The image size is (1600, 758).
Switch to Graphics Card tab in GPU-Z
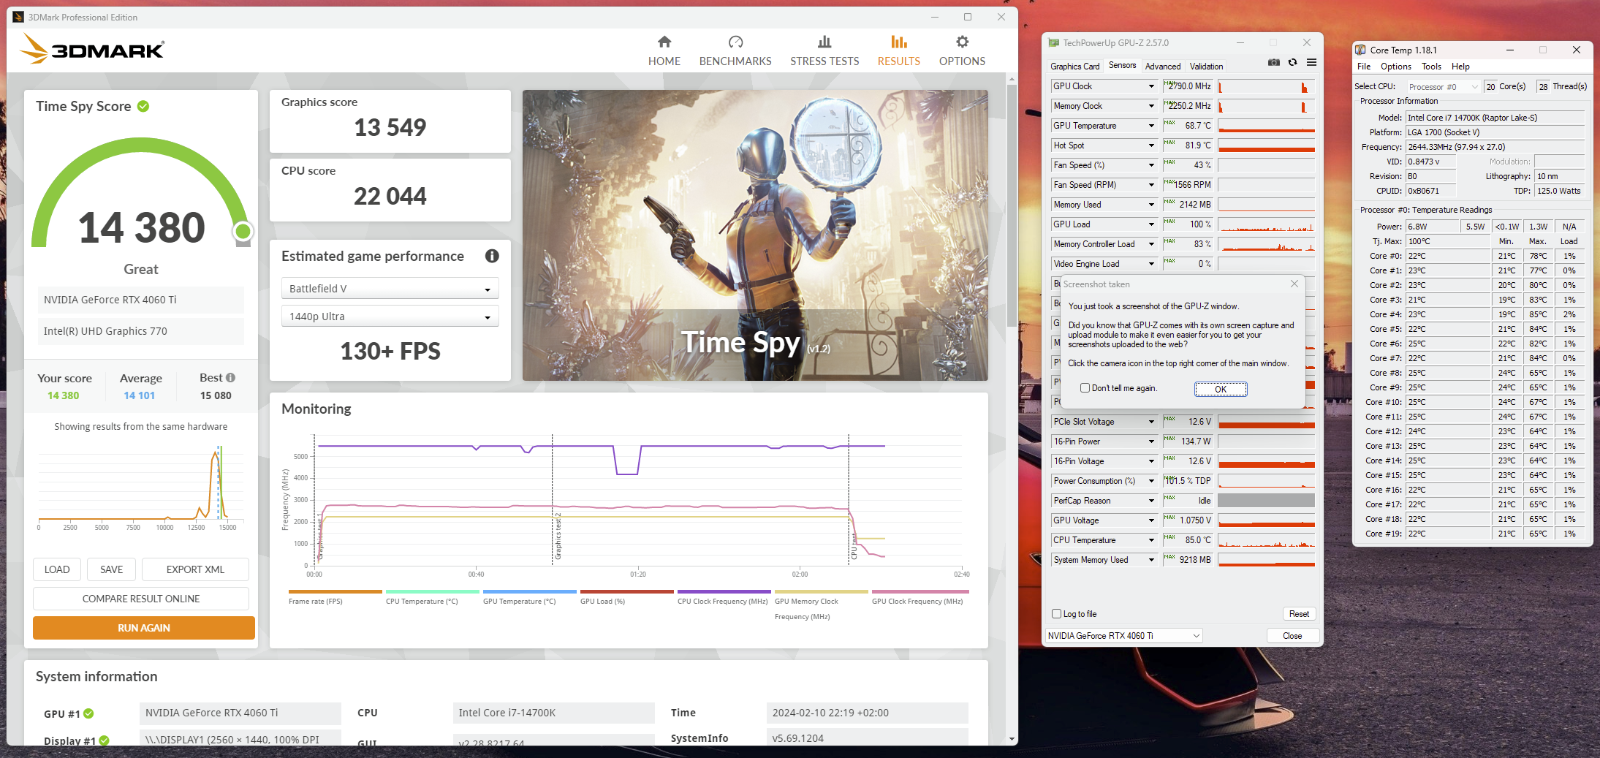coord(1075,67)
